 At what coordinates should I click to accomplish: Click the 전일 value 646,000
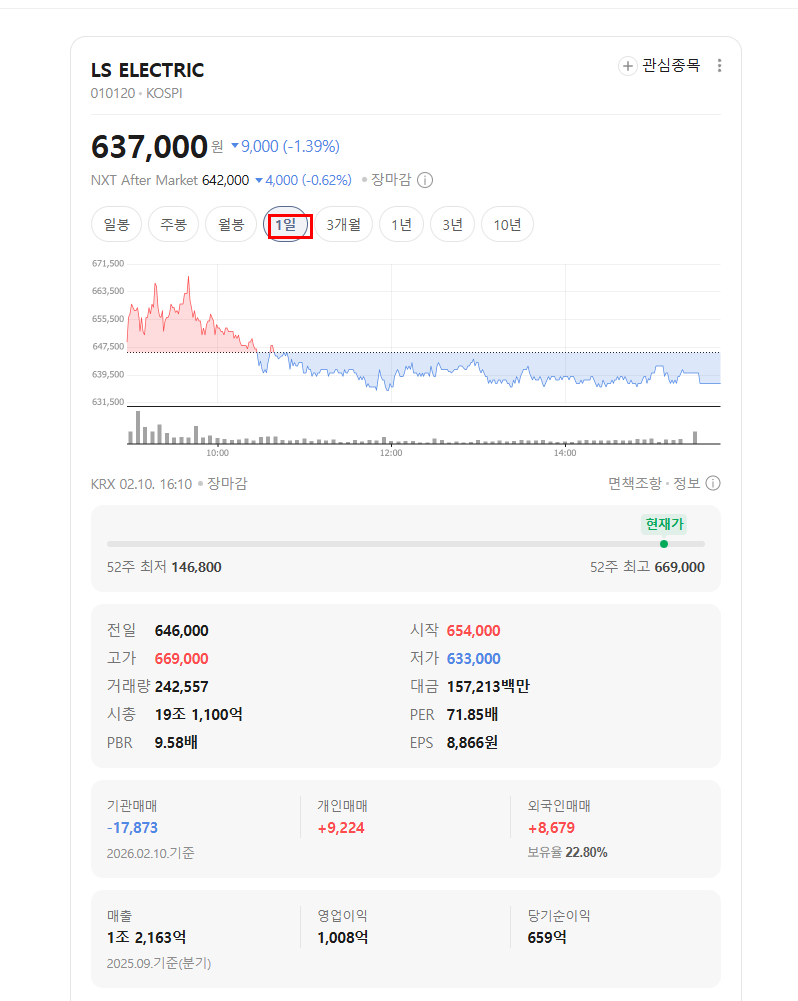click(x=182, y=631)
